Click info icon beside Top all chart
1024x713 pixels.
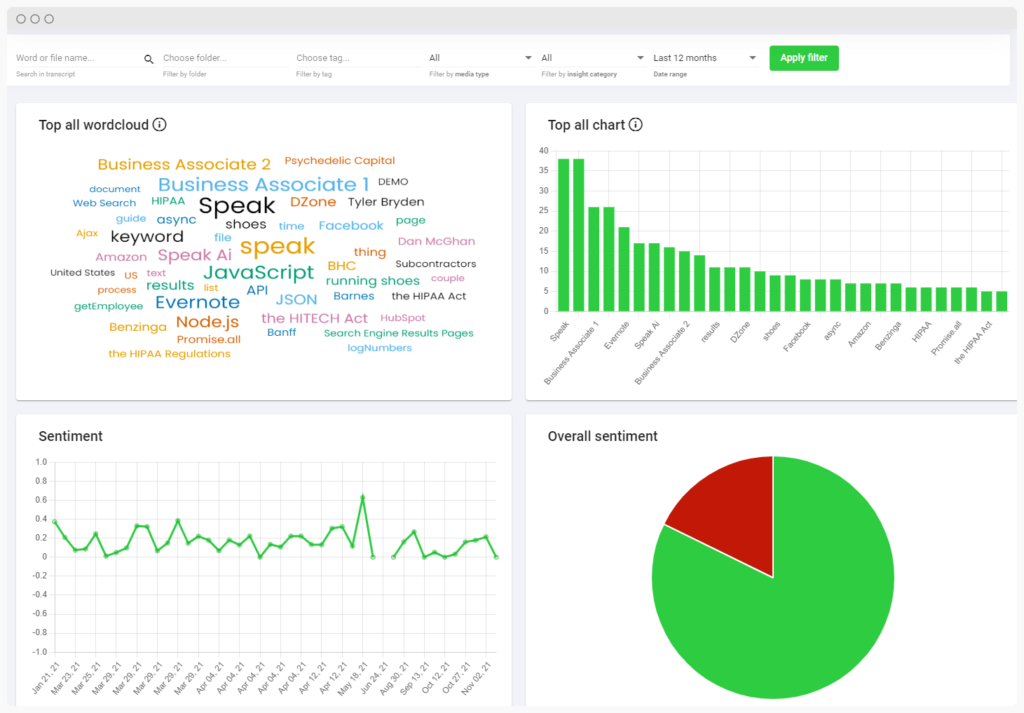tap(635, 125)
